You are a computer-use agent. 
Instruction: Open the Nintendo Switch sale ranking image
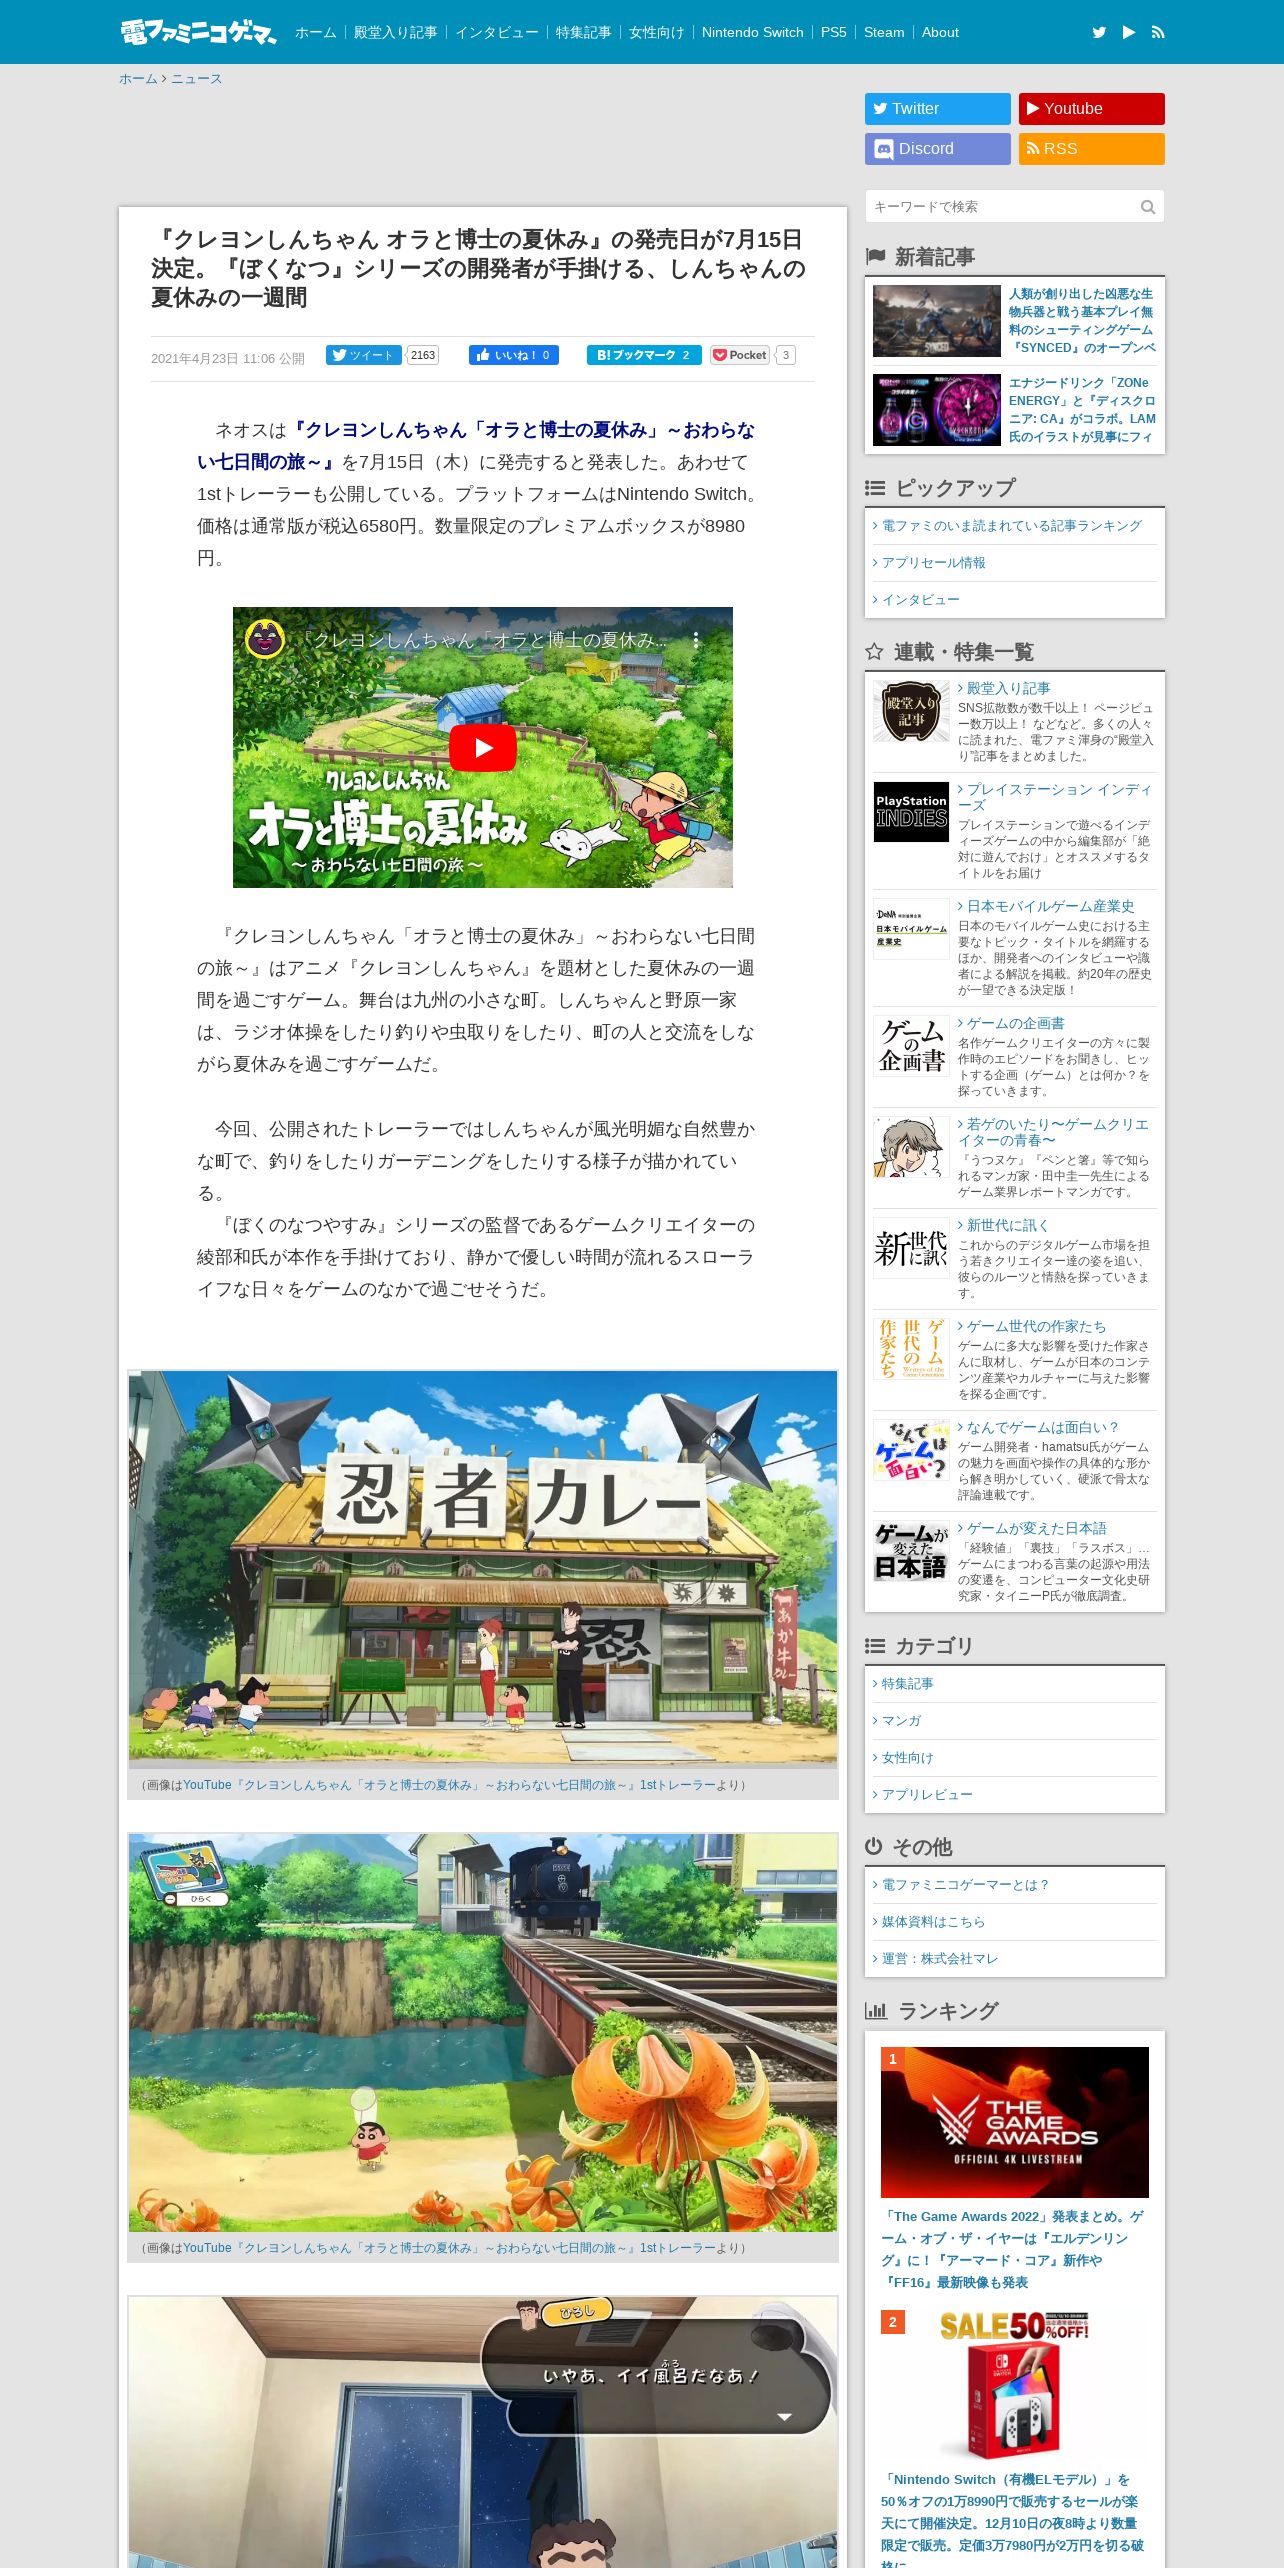pyautogui.click(x=1015, y=2386)
